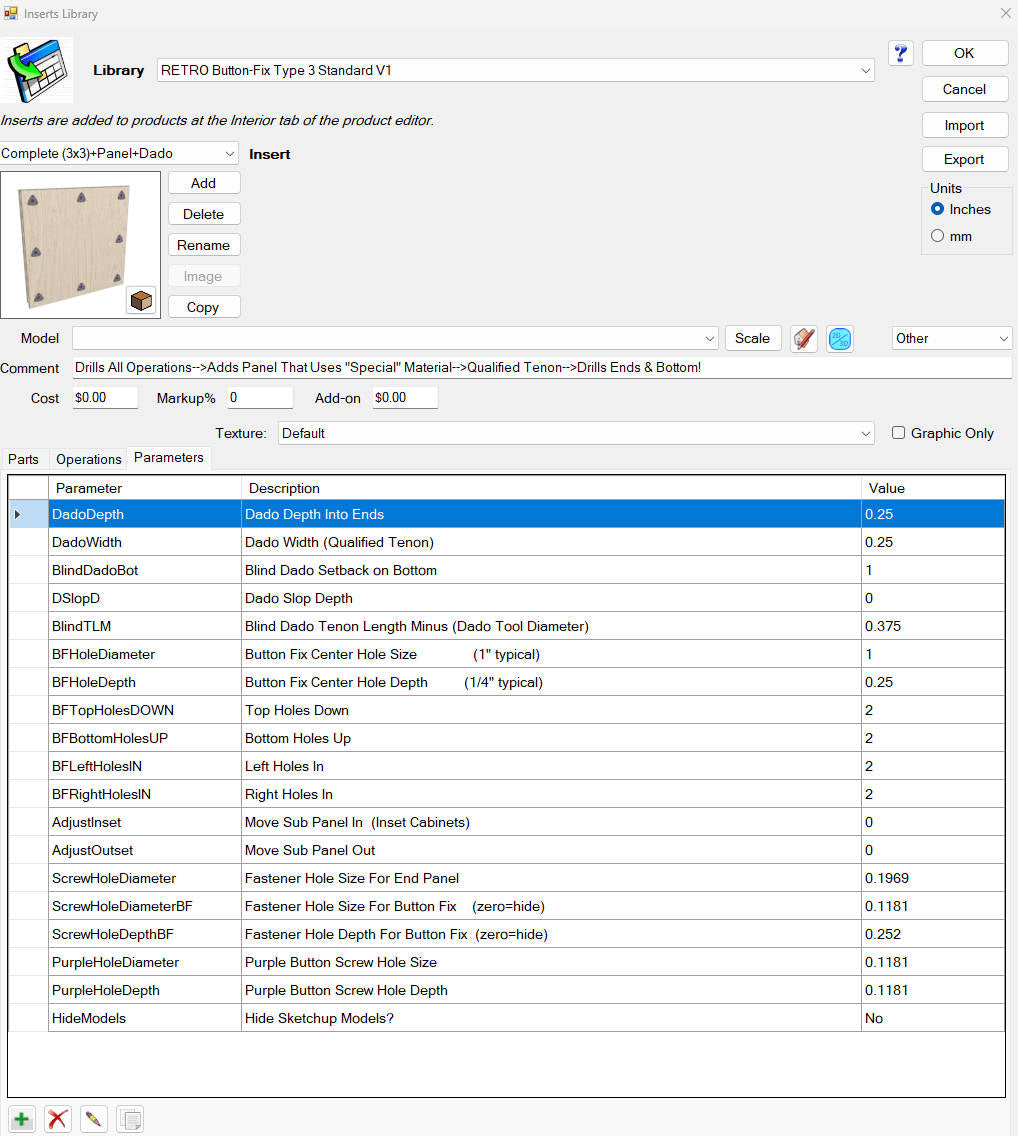The height and width of the screenshot is (1136, 1018).
Task: Open the Other category dropdown
Action: 951,338
